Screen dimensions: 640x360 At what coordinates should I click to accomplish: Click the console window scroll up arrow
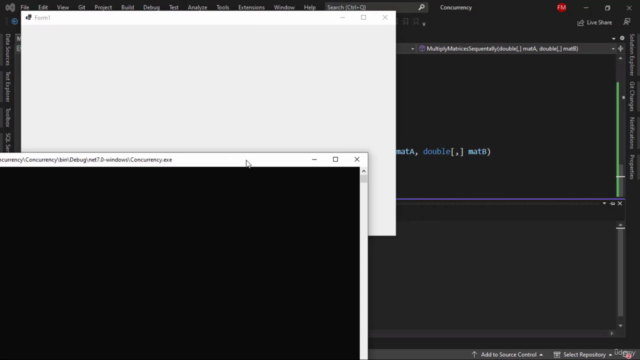pos(364,171)
